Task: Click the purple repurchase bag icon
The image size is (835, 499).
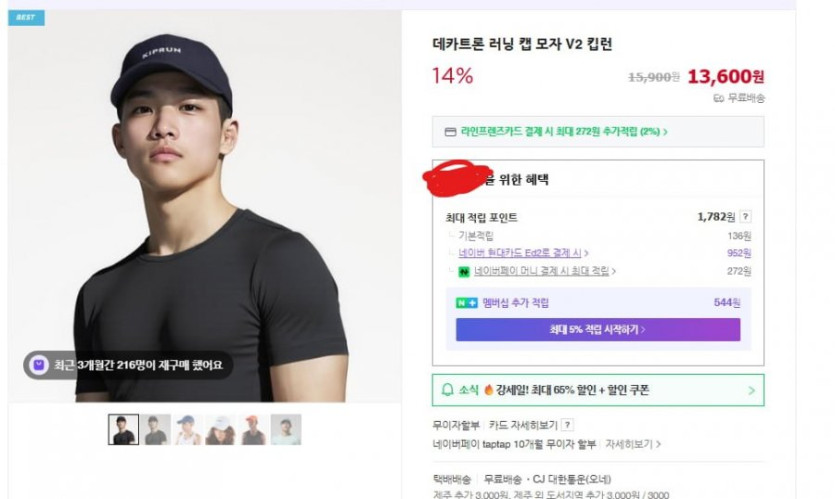Action: pos(39,365)
